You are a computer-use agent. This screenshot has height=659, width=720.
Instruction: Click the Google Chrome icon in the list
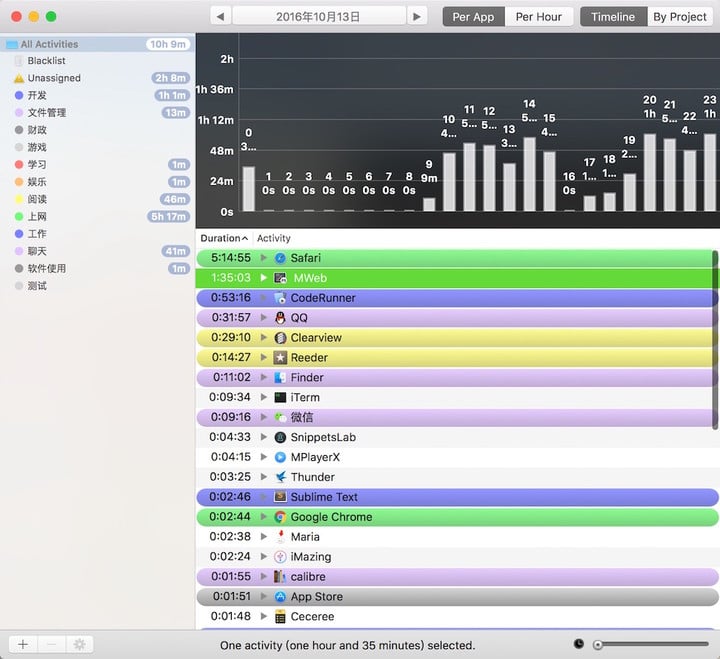point(280,517)
